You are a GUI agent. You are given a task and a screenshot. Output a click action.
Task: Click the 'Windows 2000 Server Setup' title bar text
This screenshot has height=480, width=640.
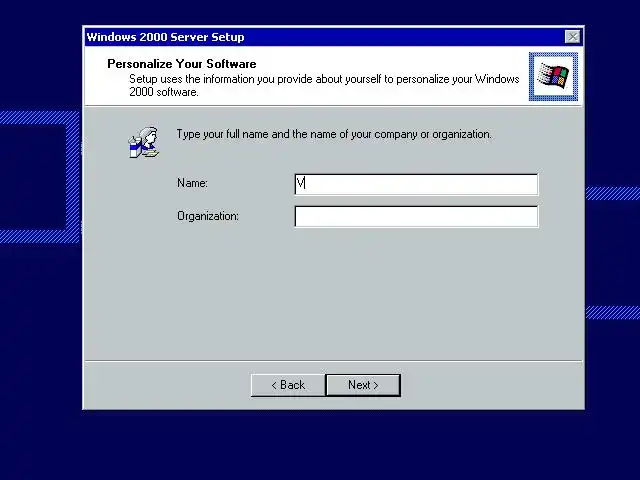pos(165,37)
